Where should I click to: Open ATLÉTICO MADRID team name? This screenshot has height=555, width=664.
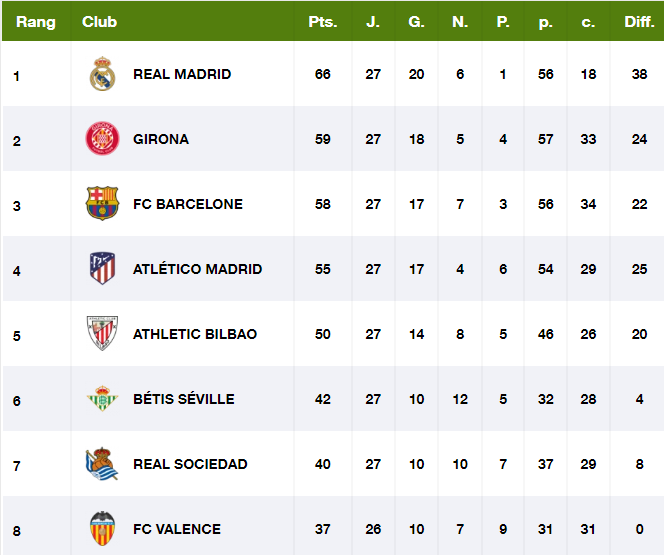click(198, 269)
